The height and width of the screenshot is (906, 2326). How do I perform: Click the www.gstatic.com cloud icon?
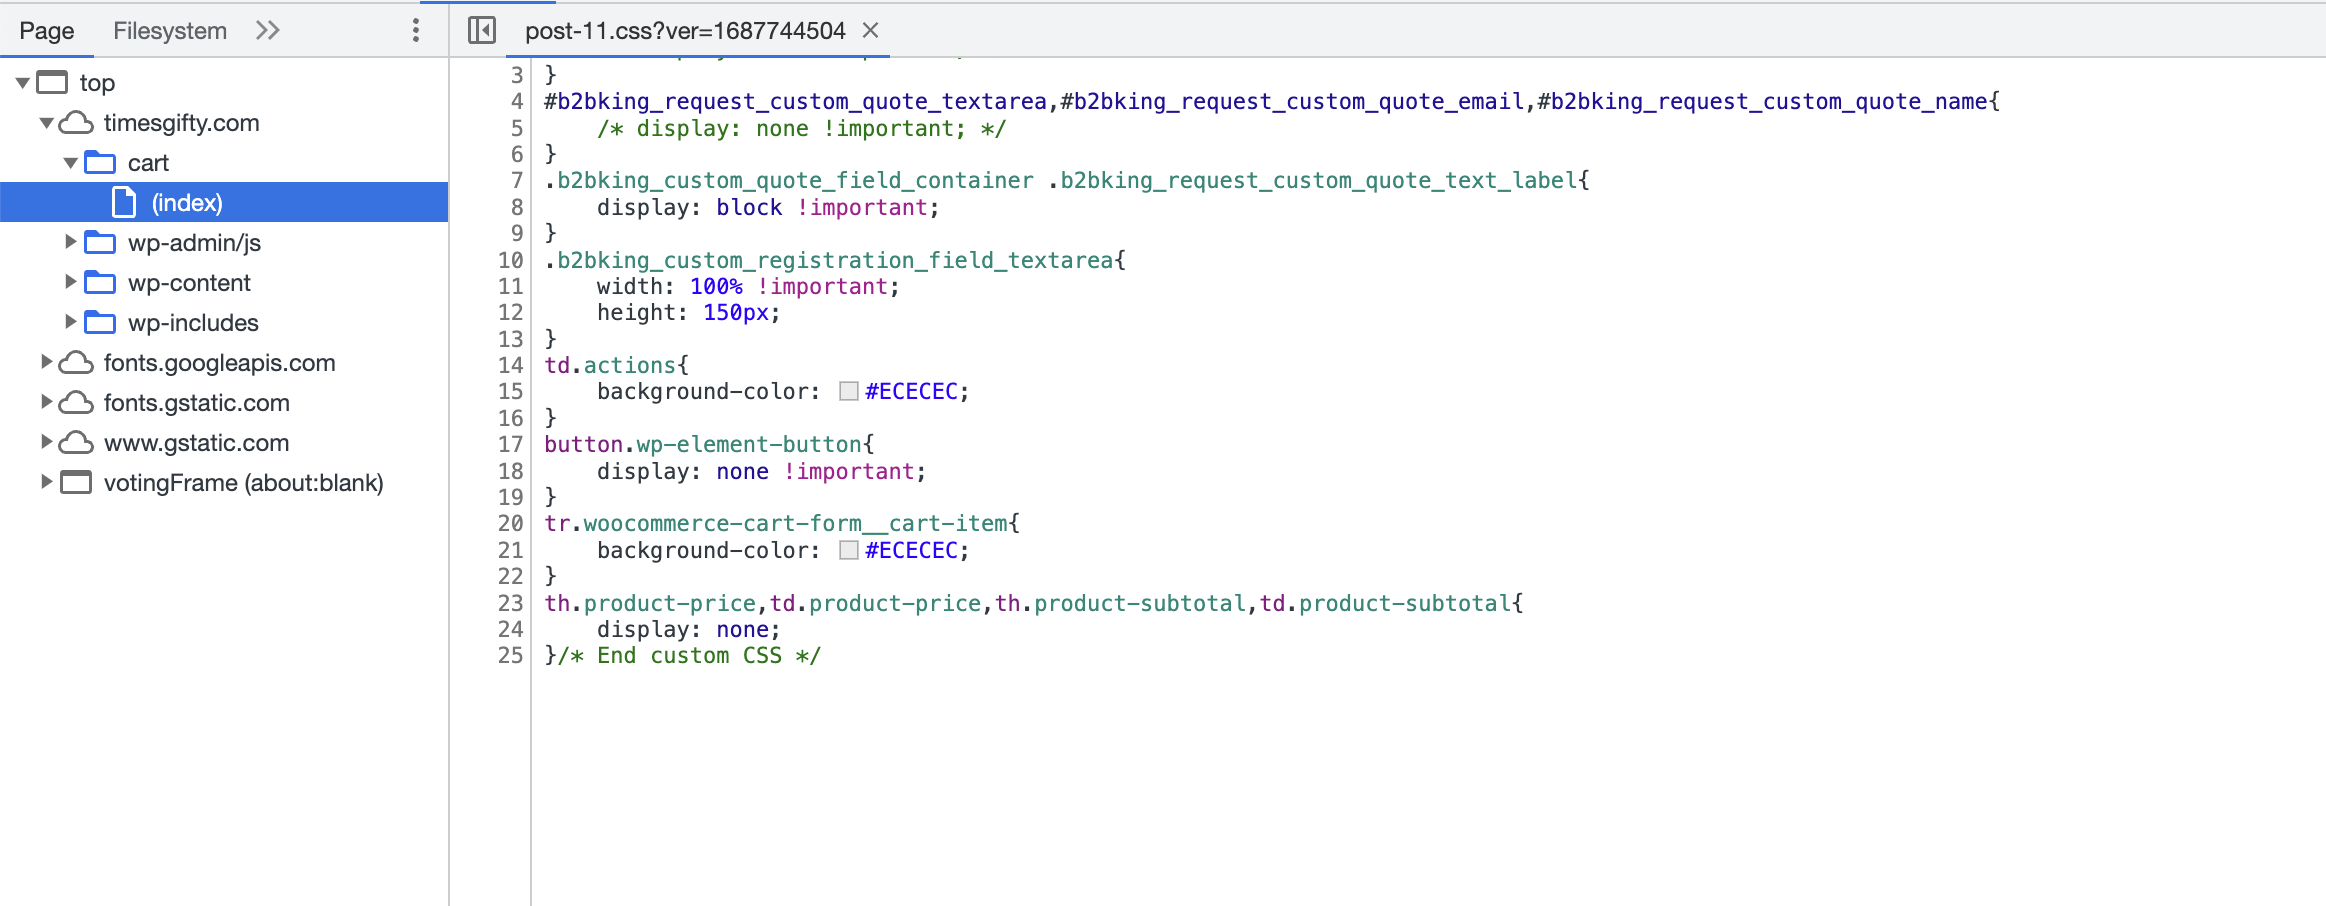(76, 442)
